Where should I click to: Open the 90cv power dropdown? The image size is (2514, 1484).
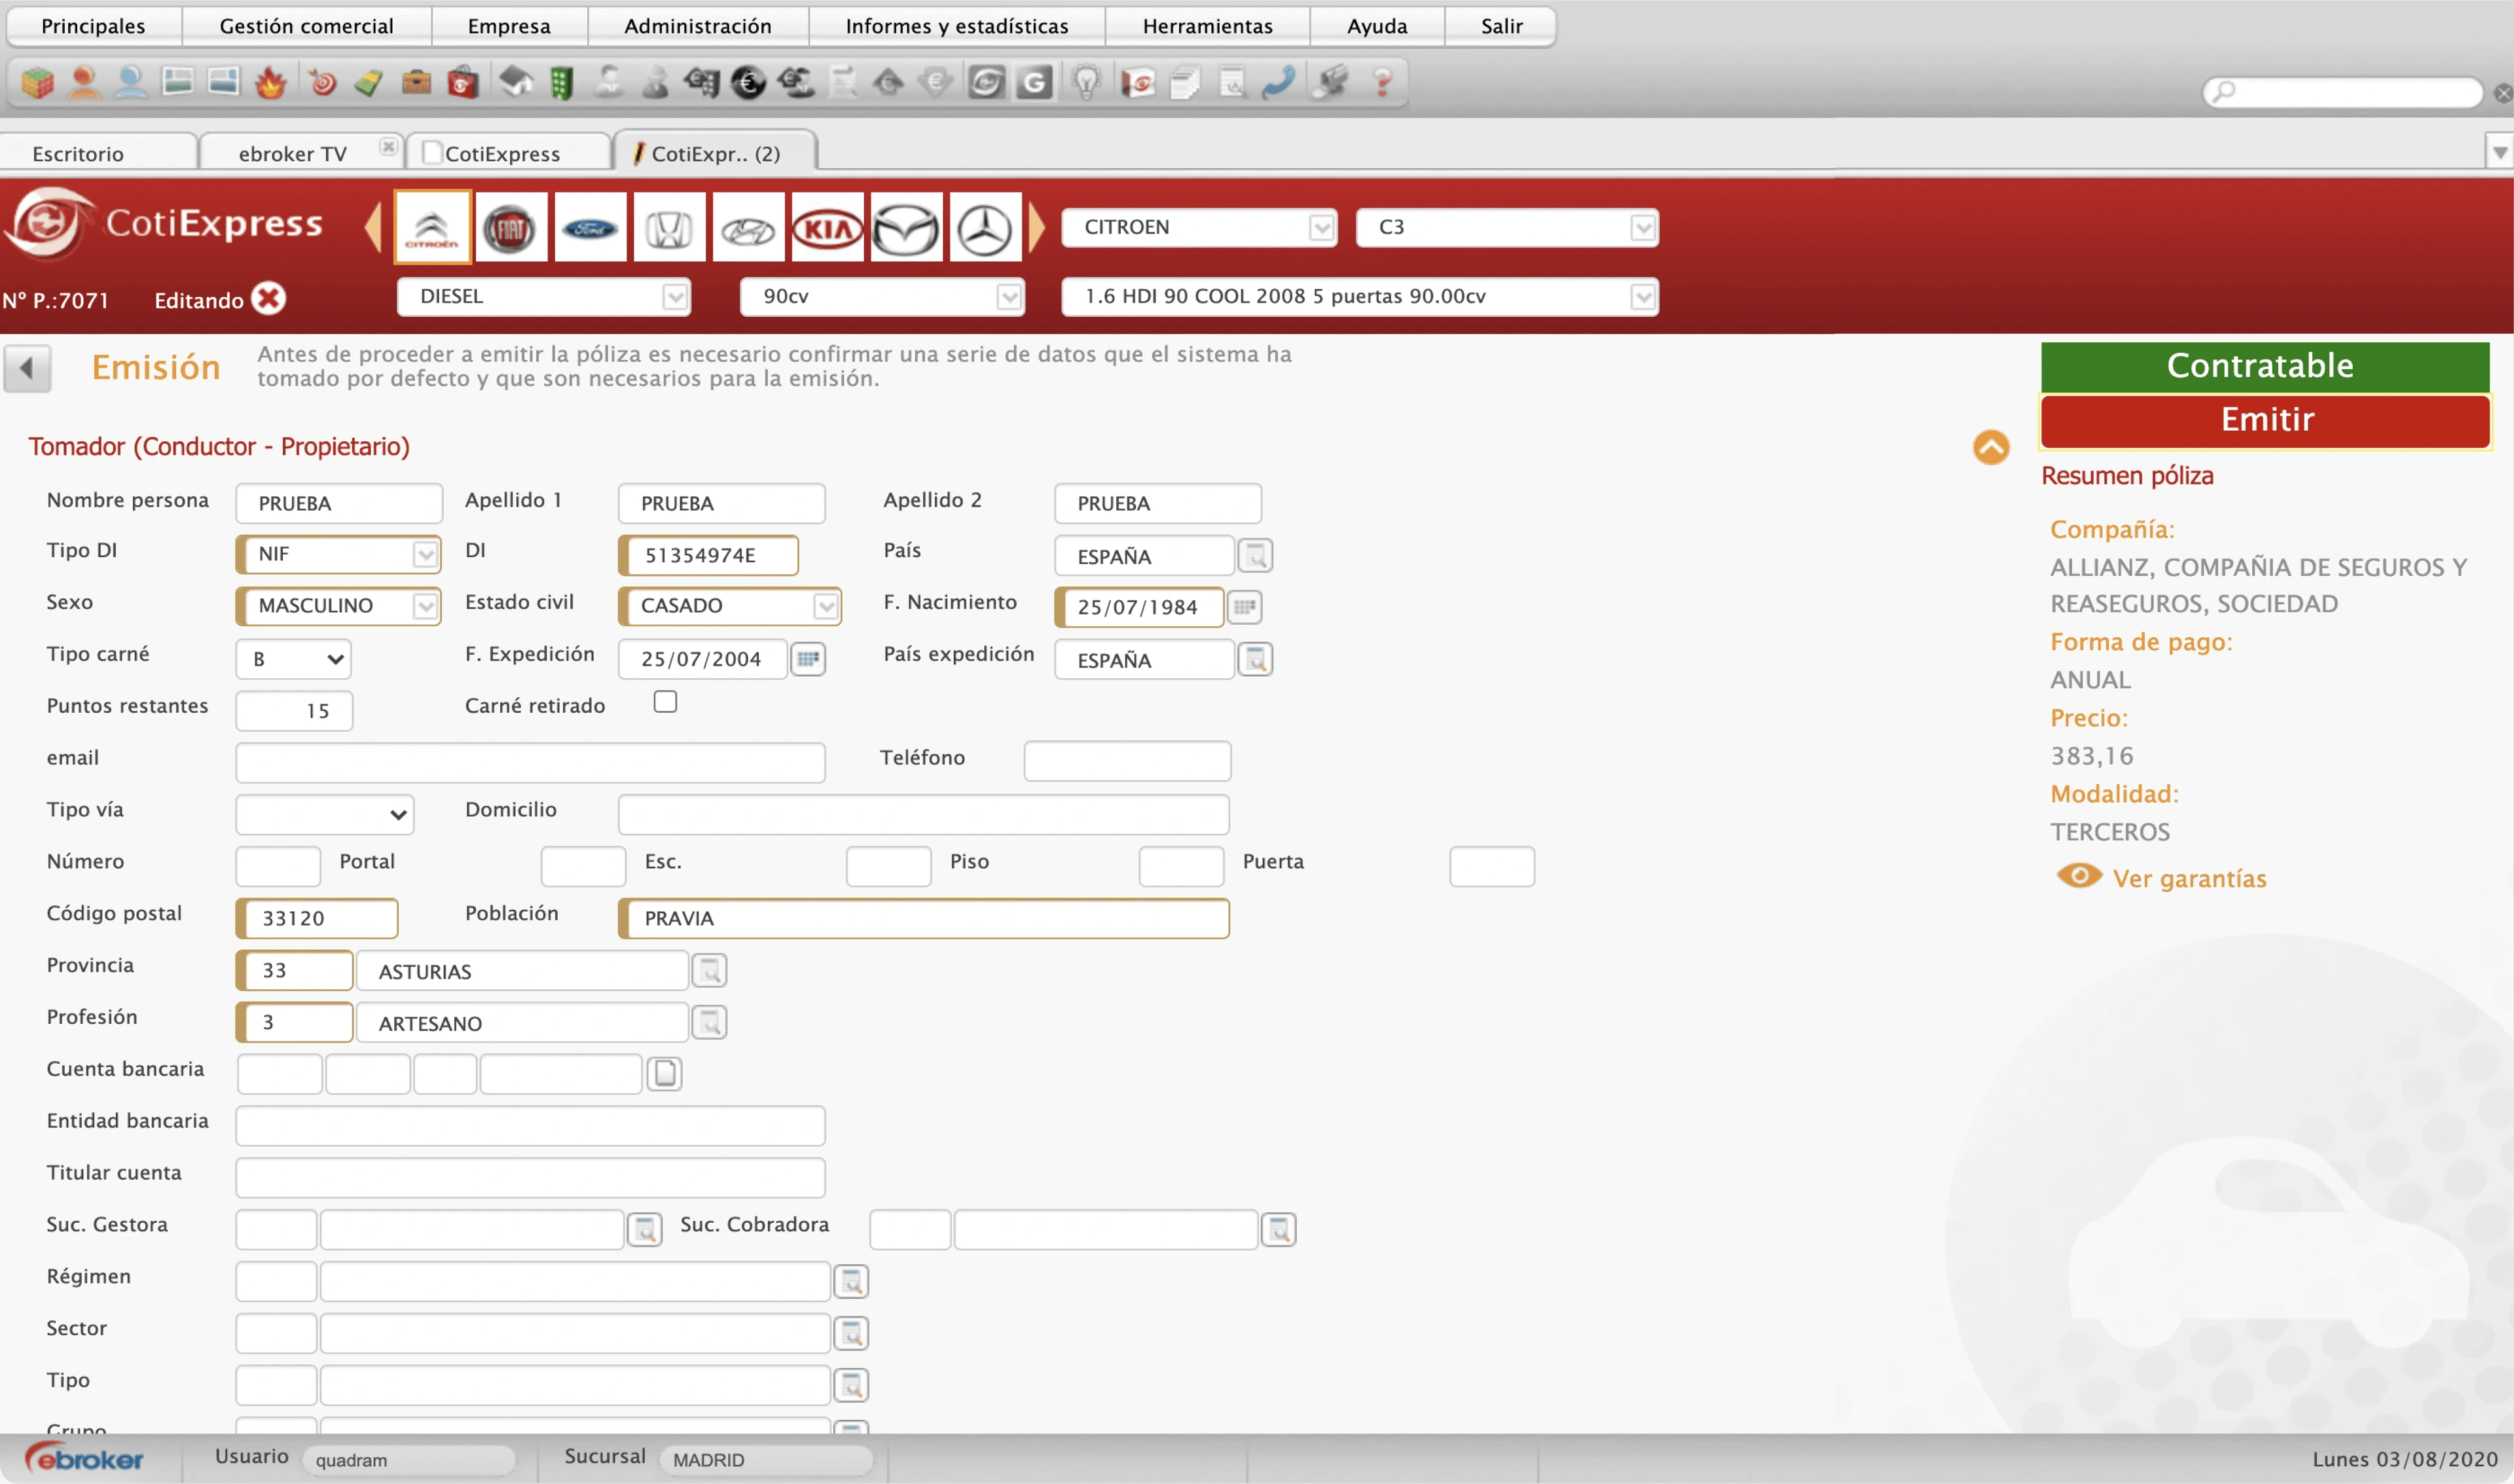[882, 297]
